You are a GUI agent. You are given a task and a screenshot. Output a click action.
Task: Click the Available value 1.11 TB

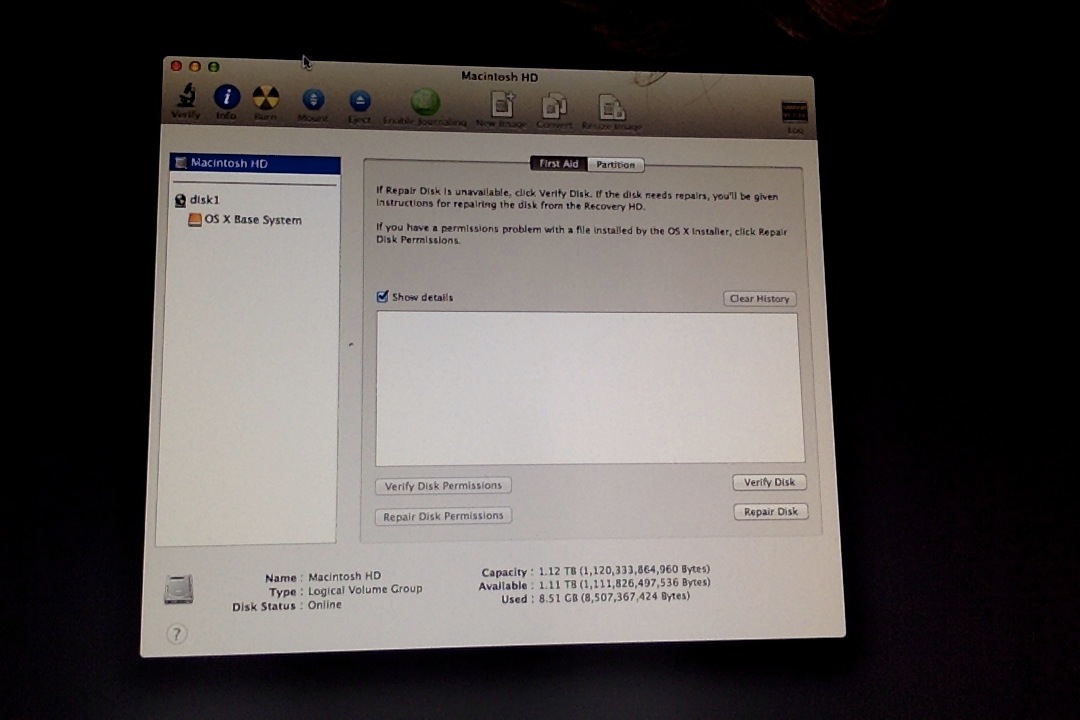(x=624, y=584)
